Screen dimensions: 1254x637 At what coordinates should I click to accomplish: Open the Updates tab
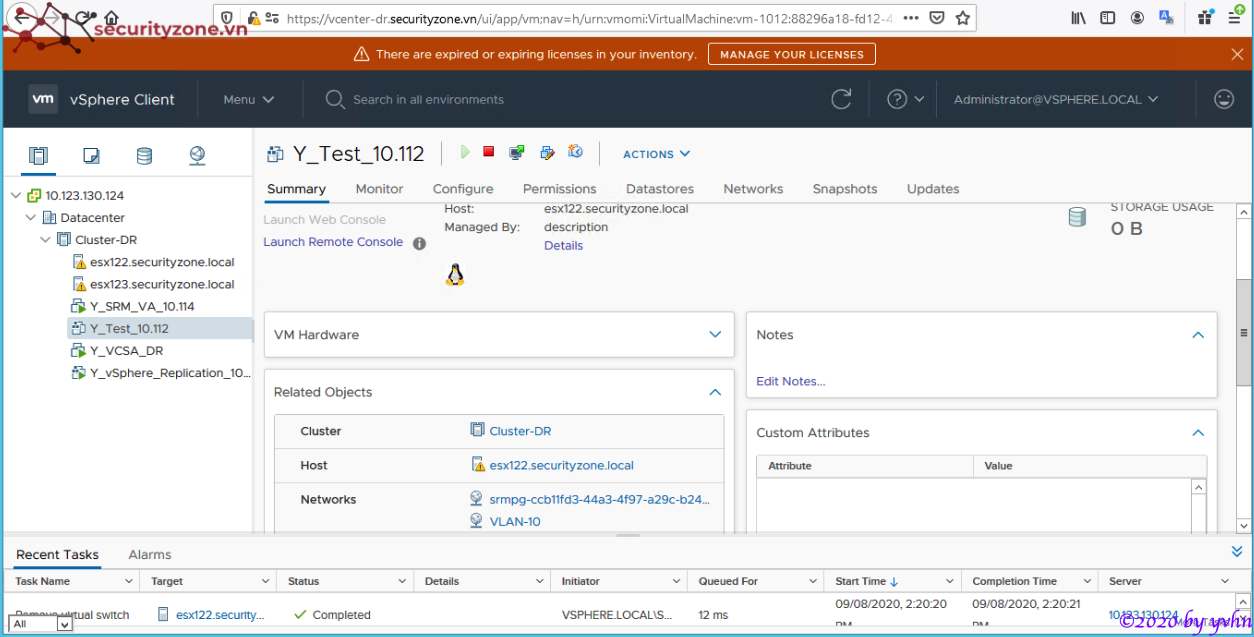(x=933, y=189)
